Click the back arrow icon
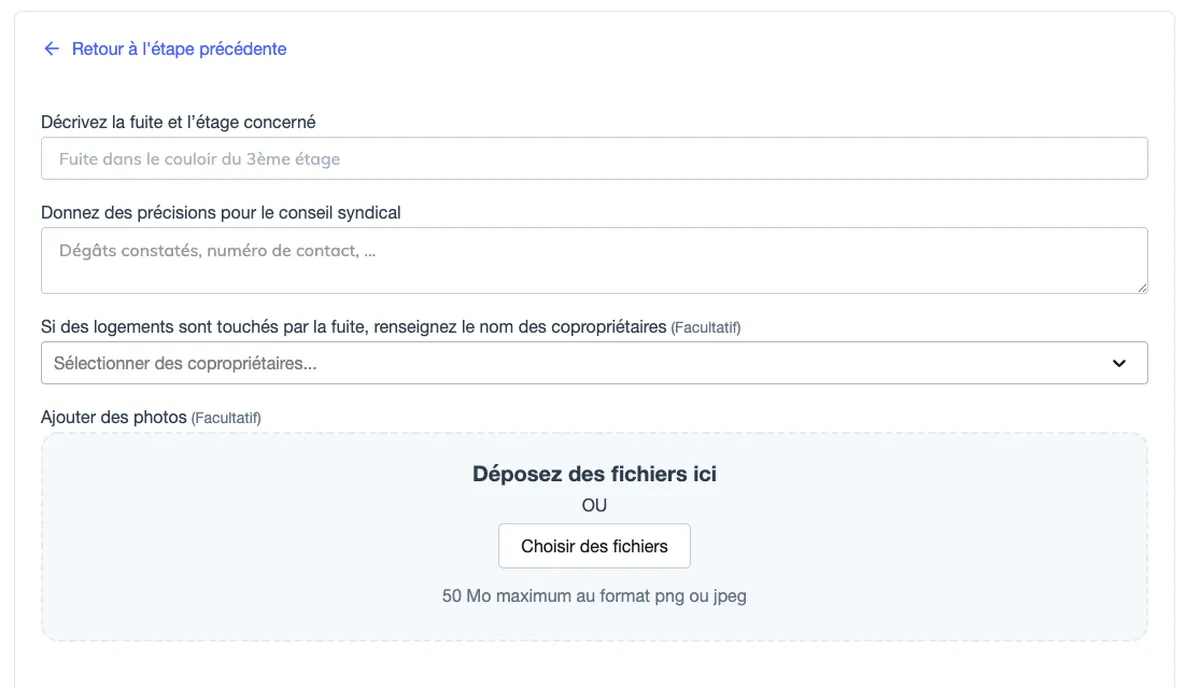 coord(52,49)
